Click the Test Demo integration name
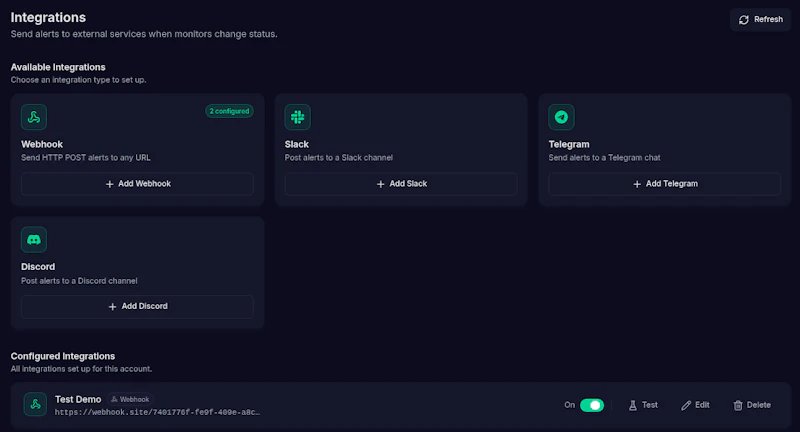The width and height of the screenshot is (800, 432). (78, 399)
